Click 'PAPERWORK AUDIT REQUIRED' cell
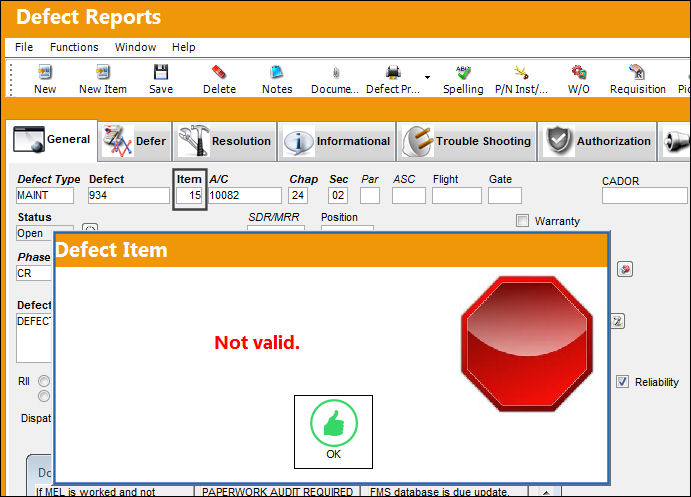 point(277,491)
